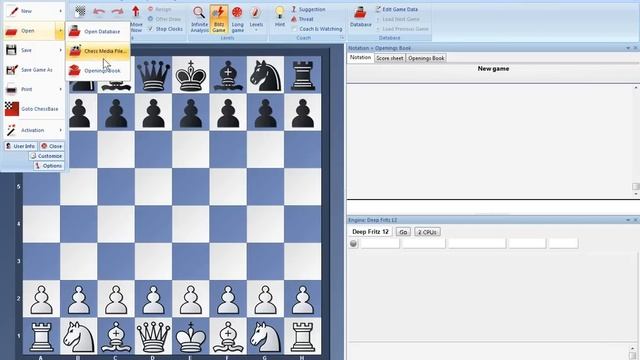Click the black rook on h8

302,75
